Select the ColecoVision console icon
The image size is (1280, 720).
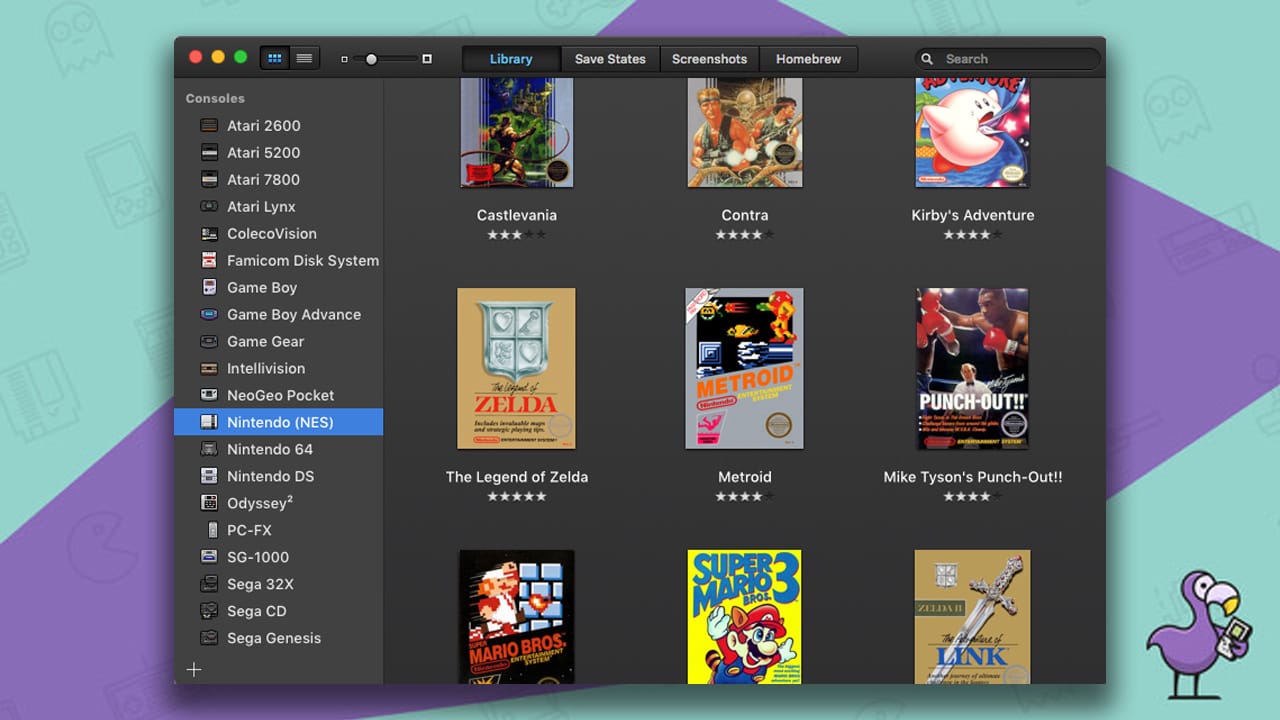pos(209,233)
